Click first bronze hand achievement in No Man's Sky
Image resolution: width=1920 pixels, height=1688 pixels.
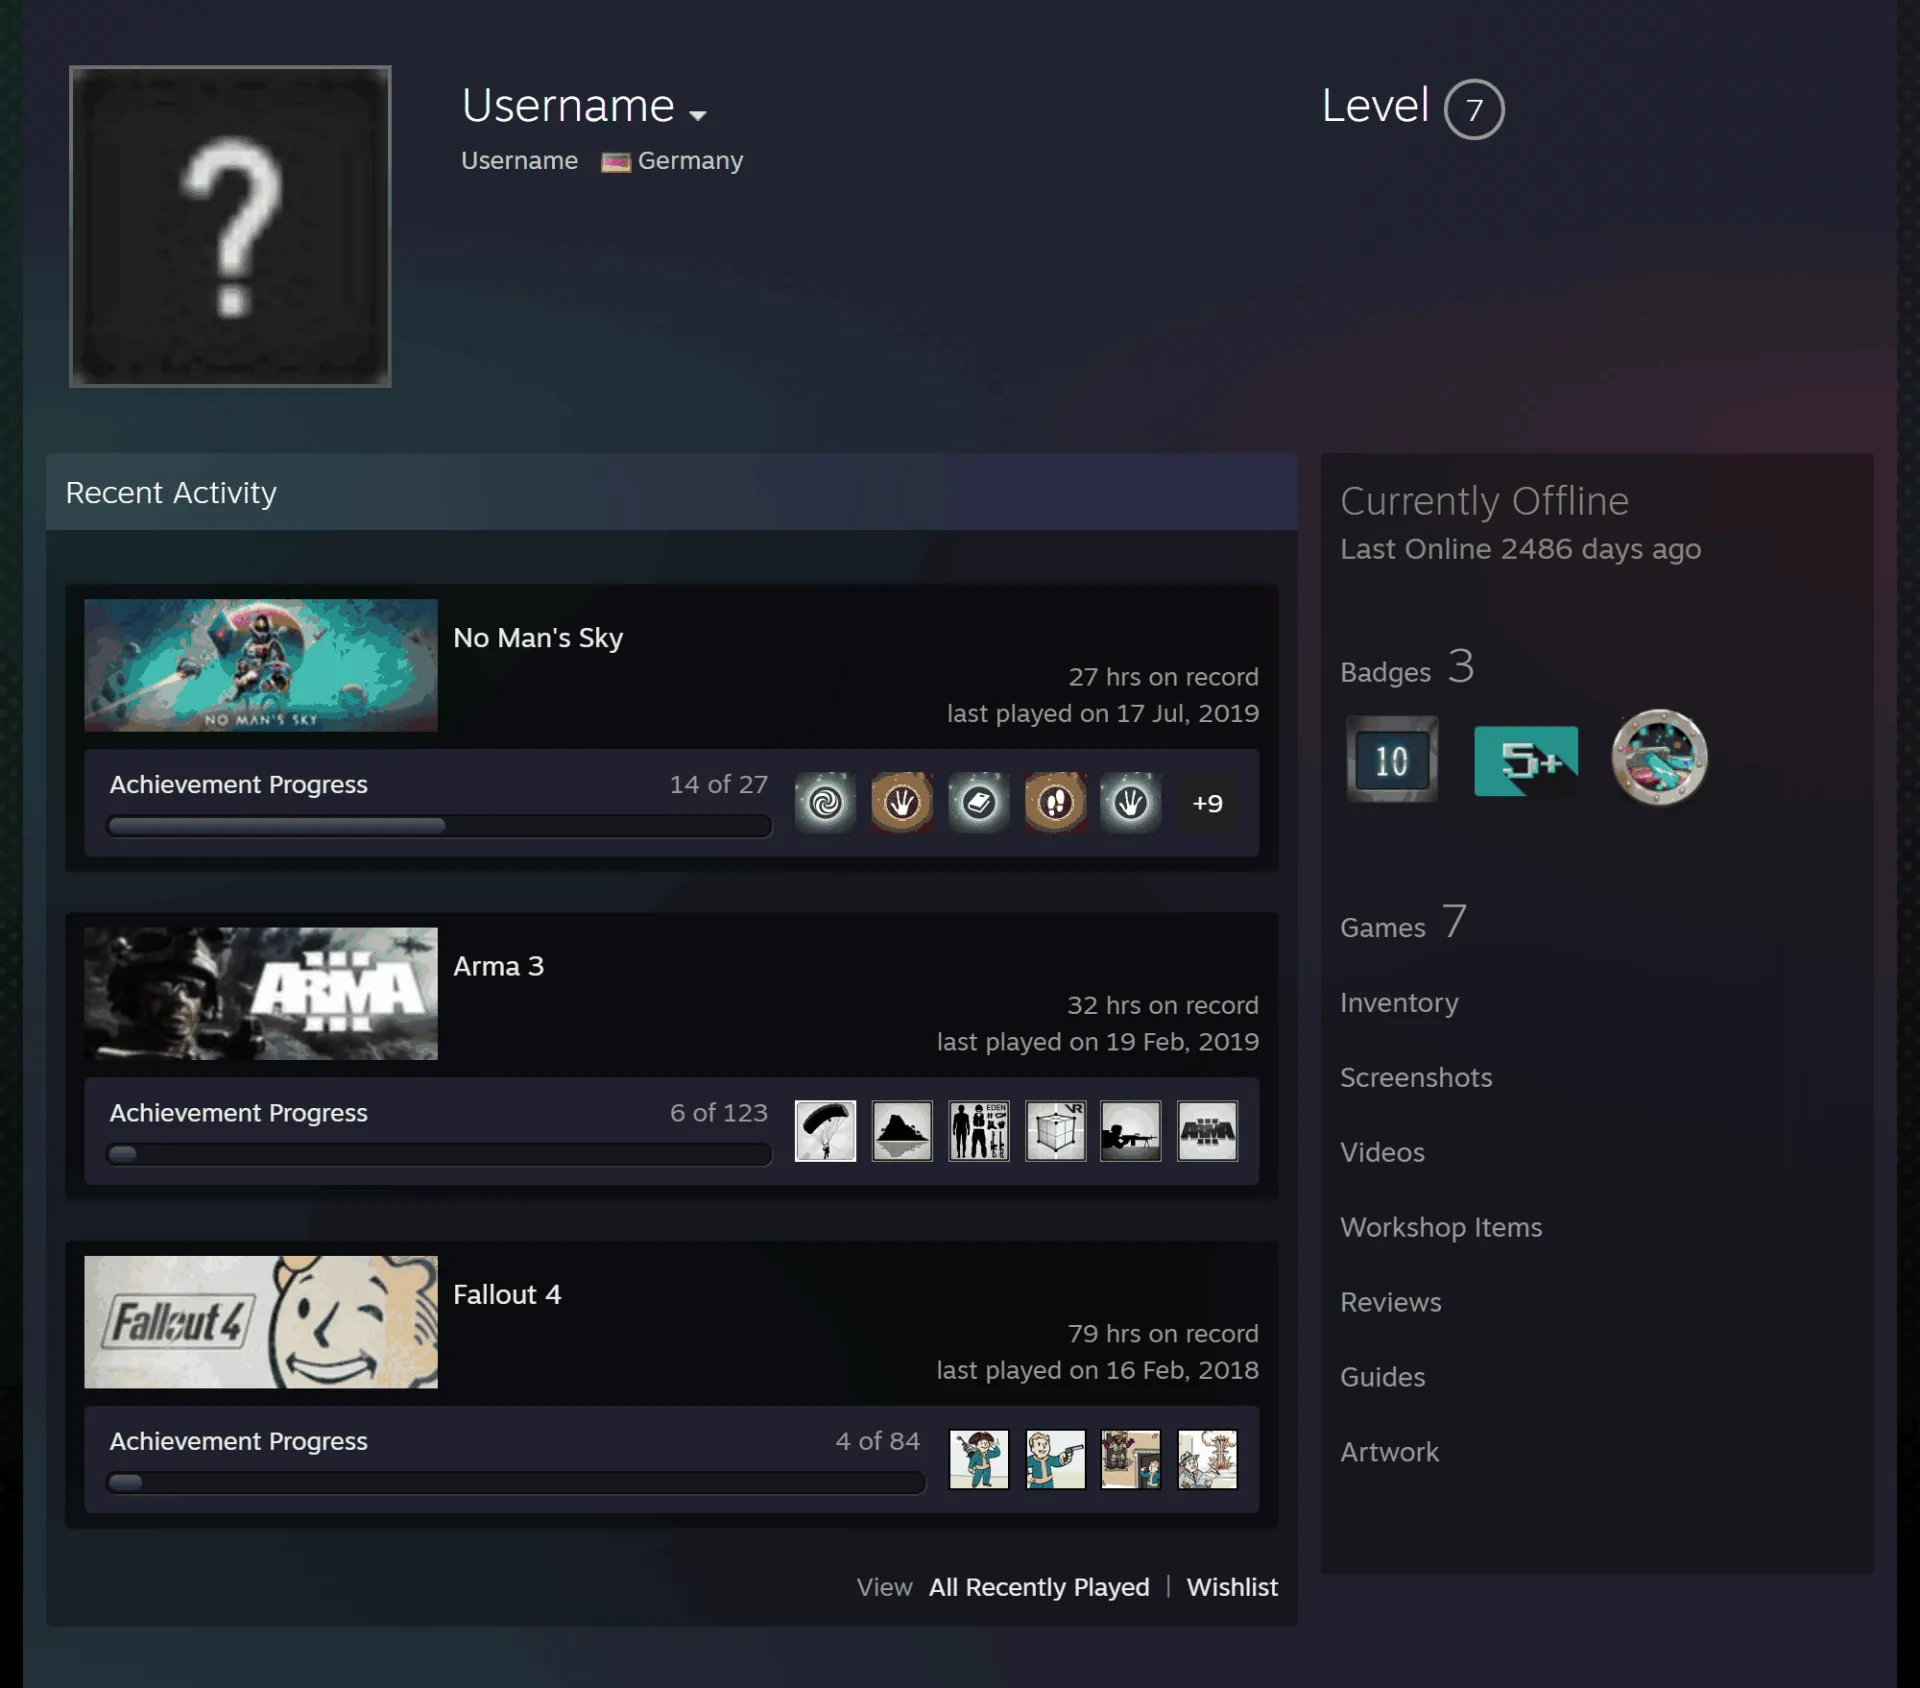pyautogui.click(x=902, y=802)
